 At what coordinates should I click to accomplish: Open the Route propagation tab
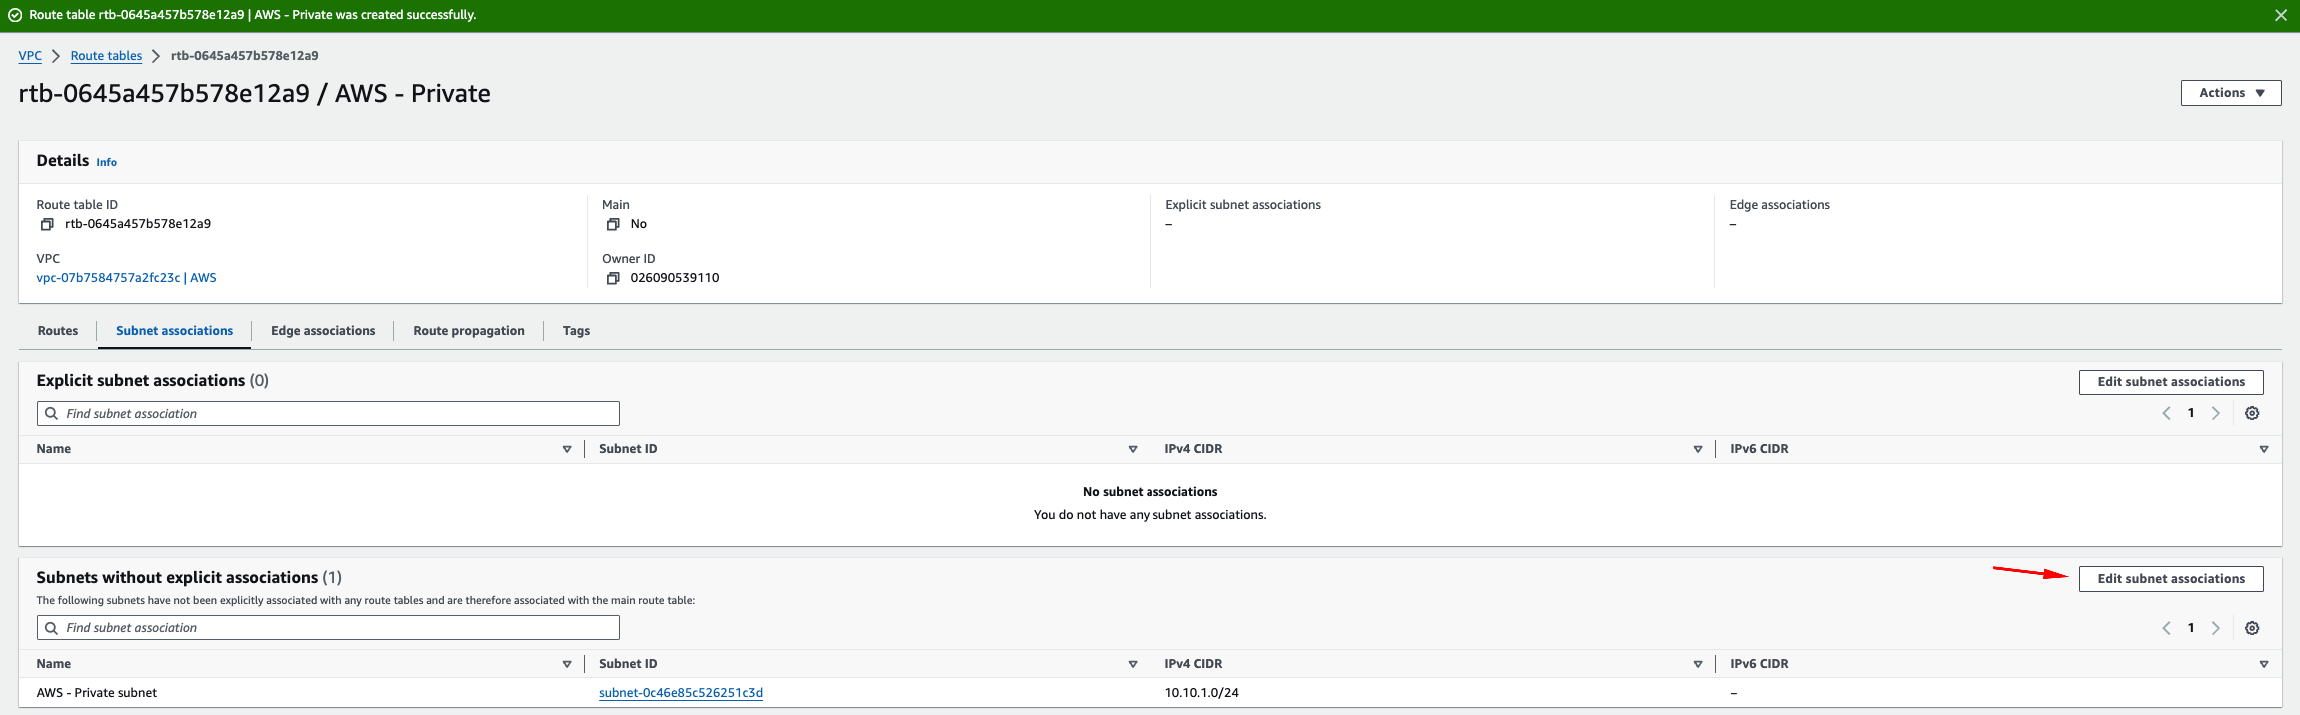469,331
